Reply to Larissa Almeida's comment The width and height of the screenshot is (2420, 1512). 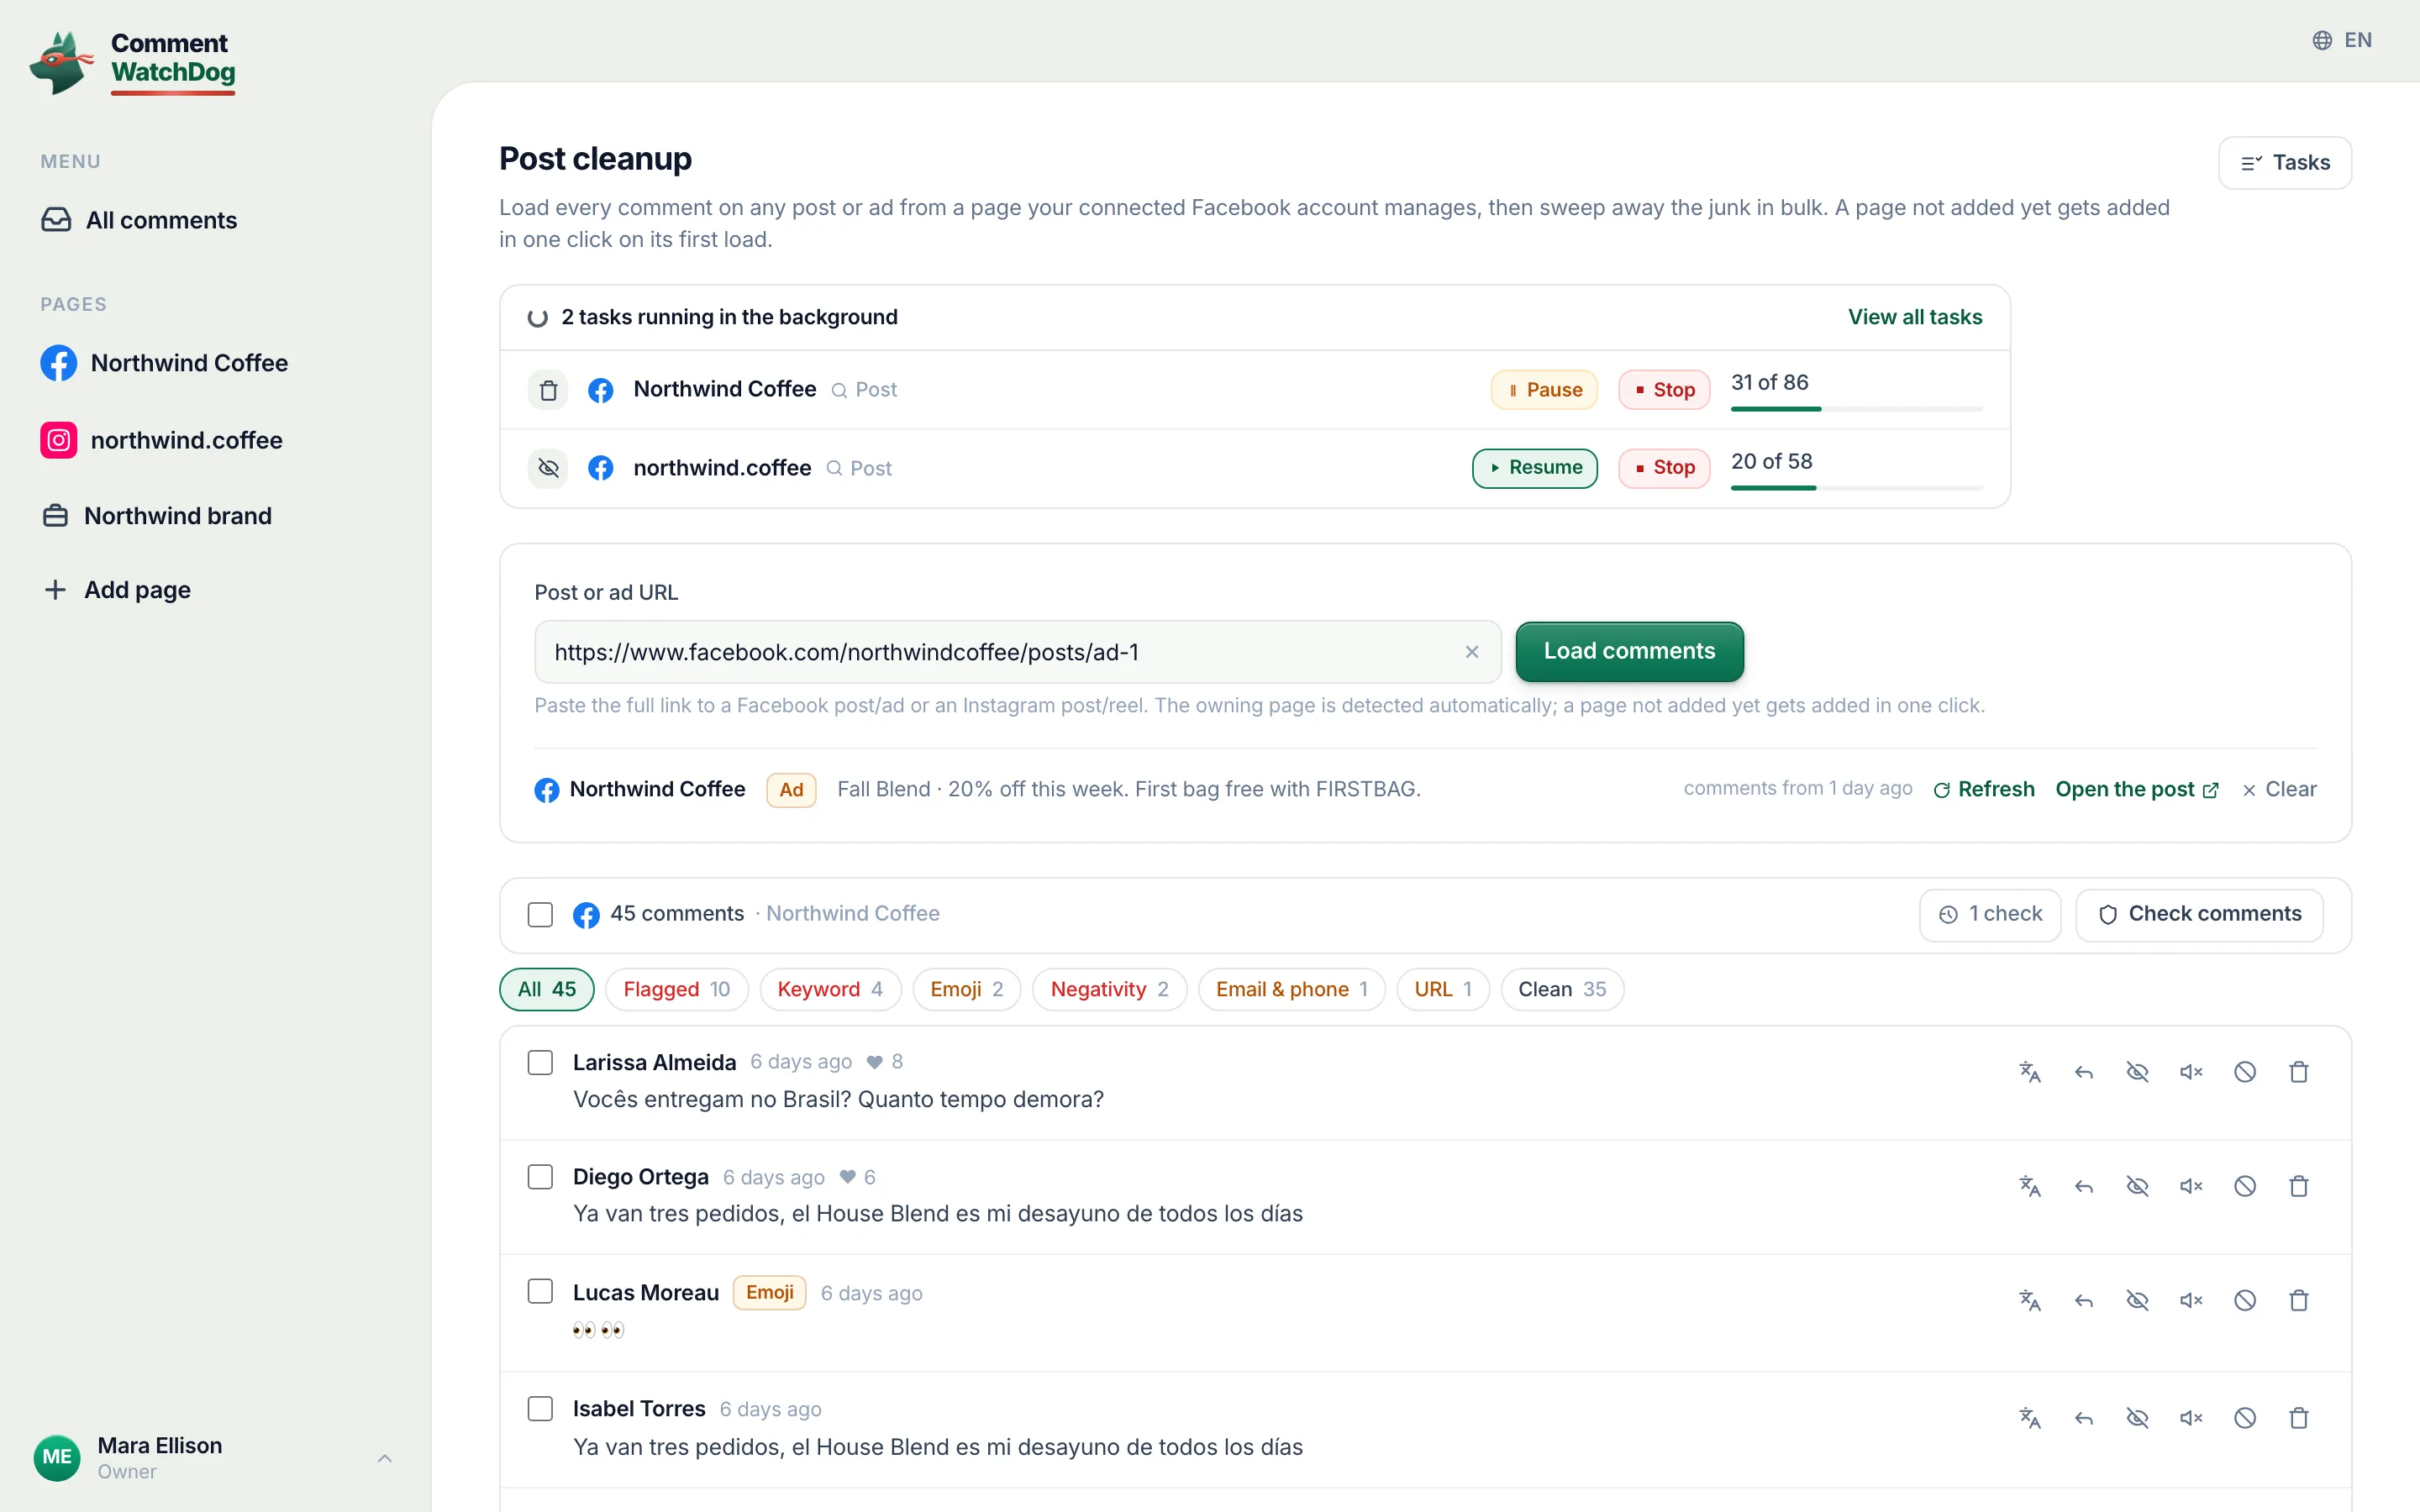2084,1072
